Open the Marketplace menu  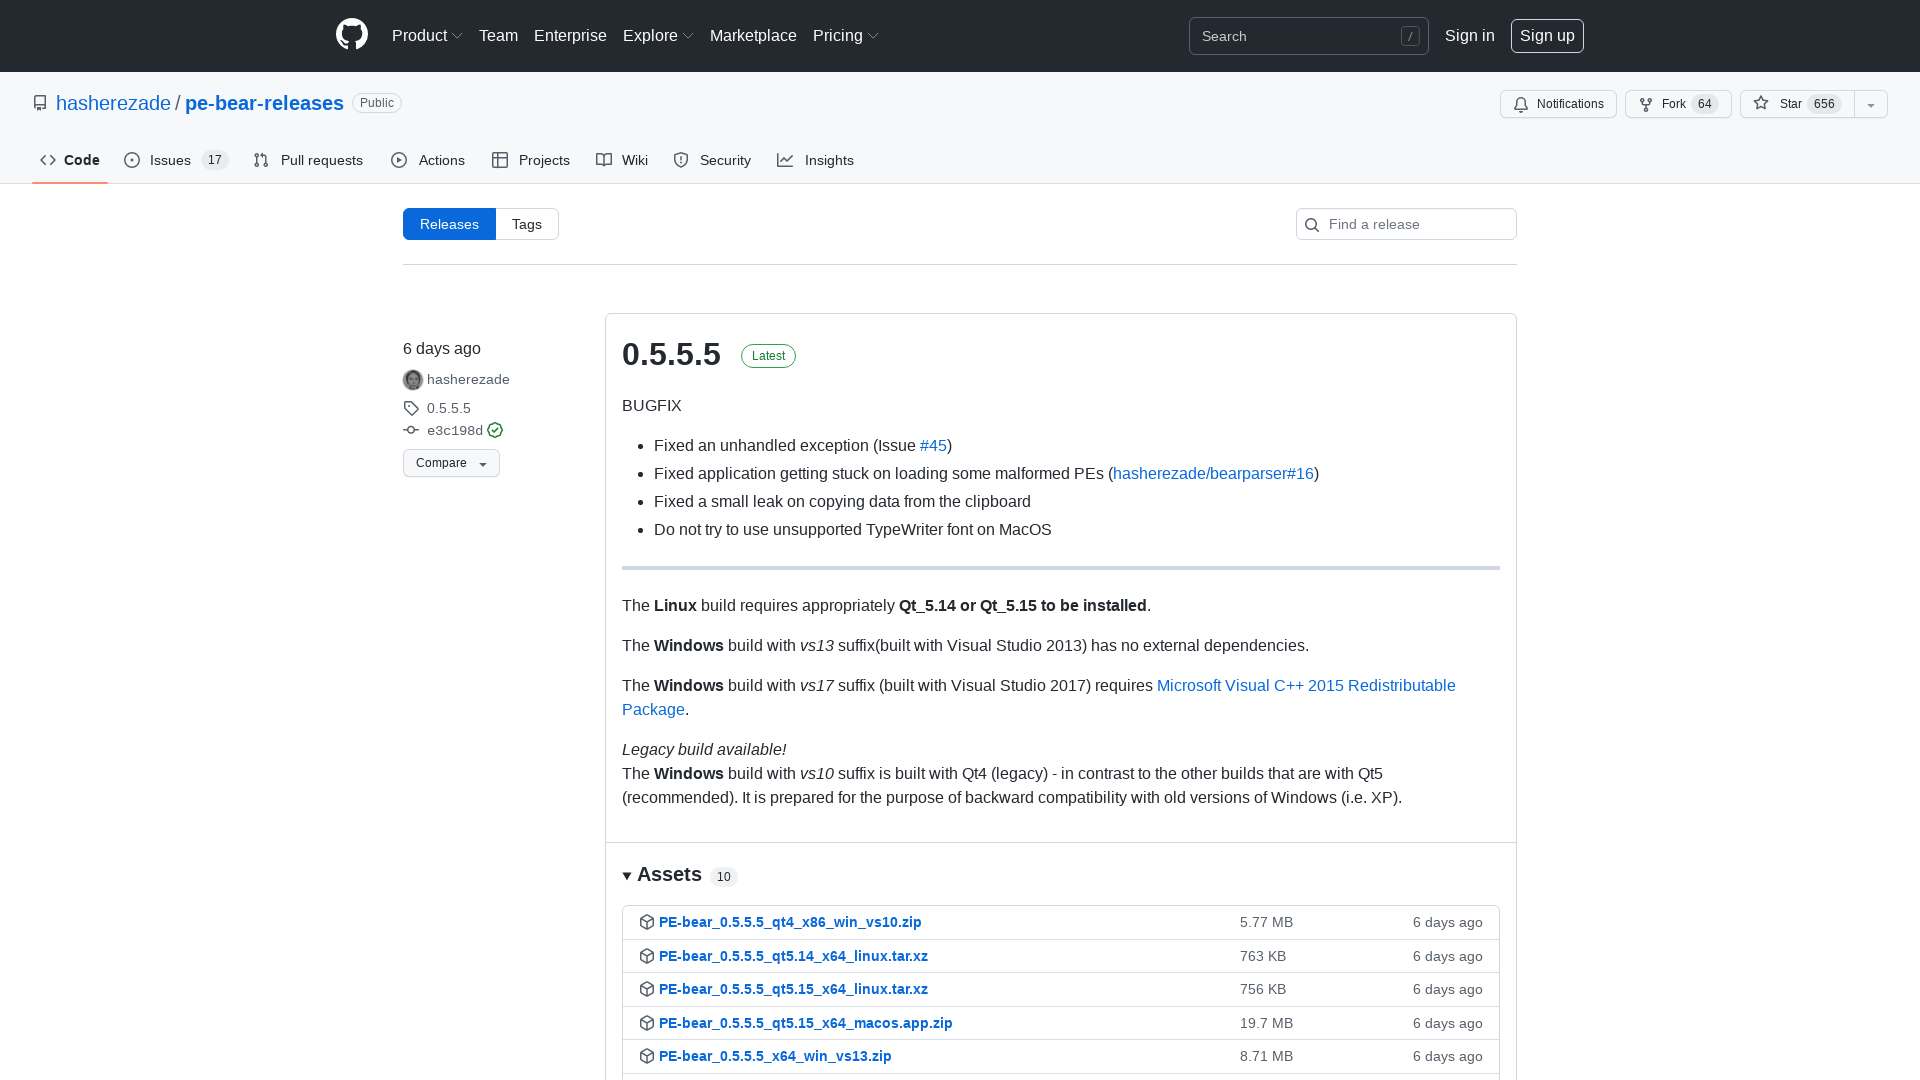pyautogui.click(x=753, y=35)
